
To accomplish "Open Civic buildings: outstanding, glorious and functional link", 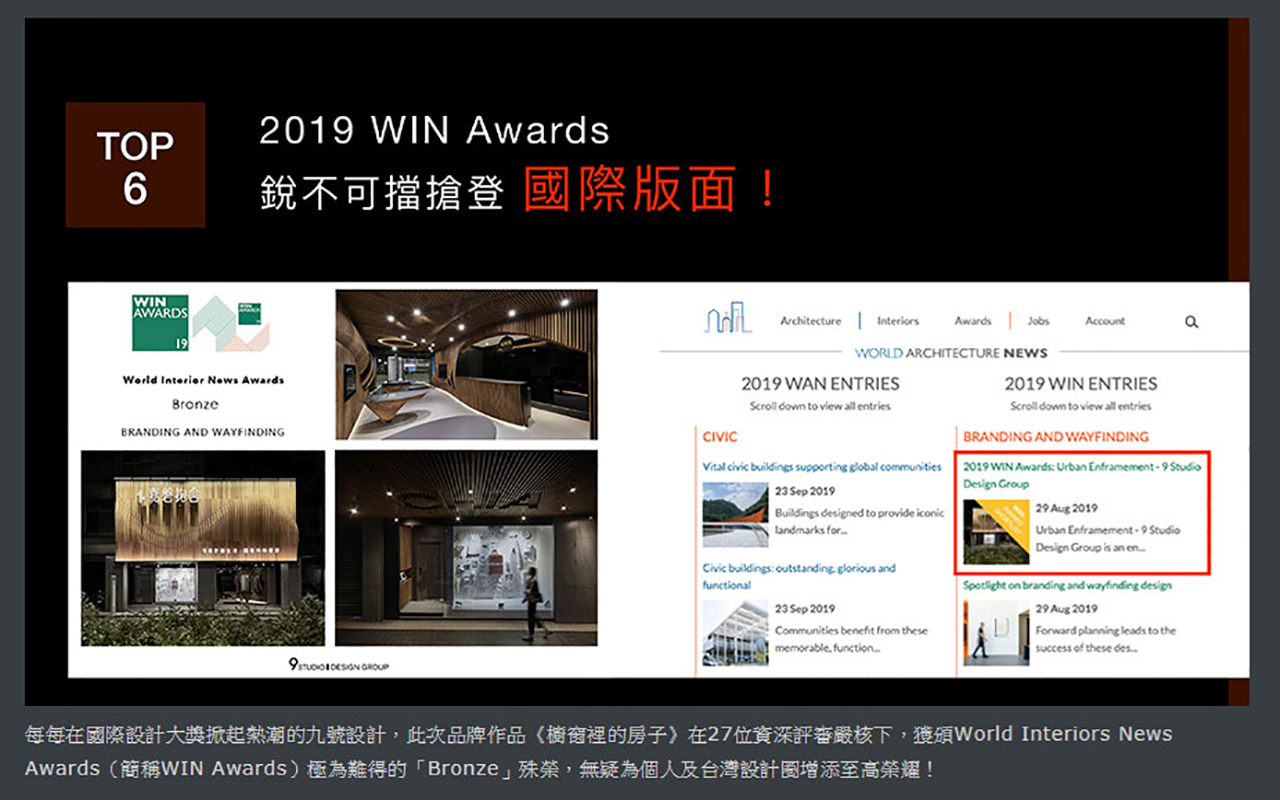I will (799, 576).
